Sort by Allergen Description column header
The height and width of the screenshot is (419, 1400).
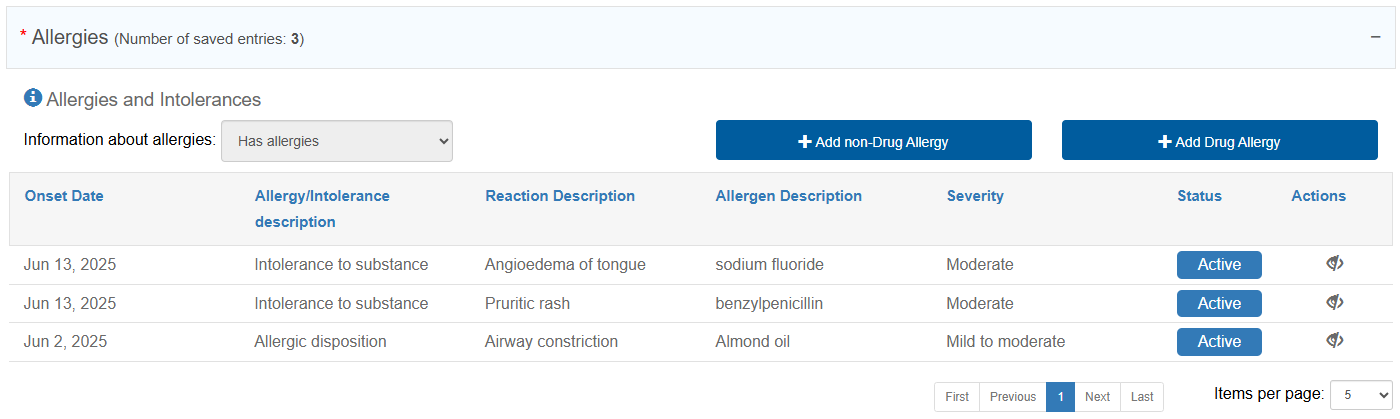[x=789, y=196]
